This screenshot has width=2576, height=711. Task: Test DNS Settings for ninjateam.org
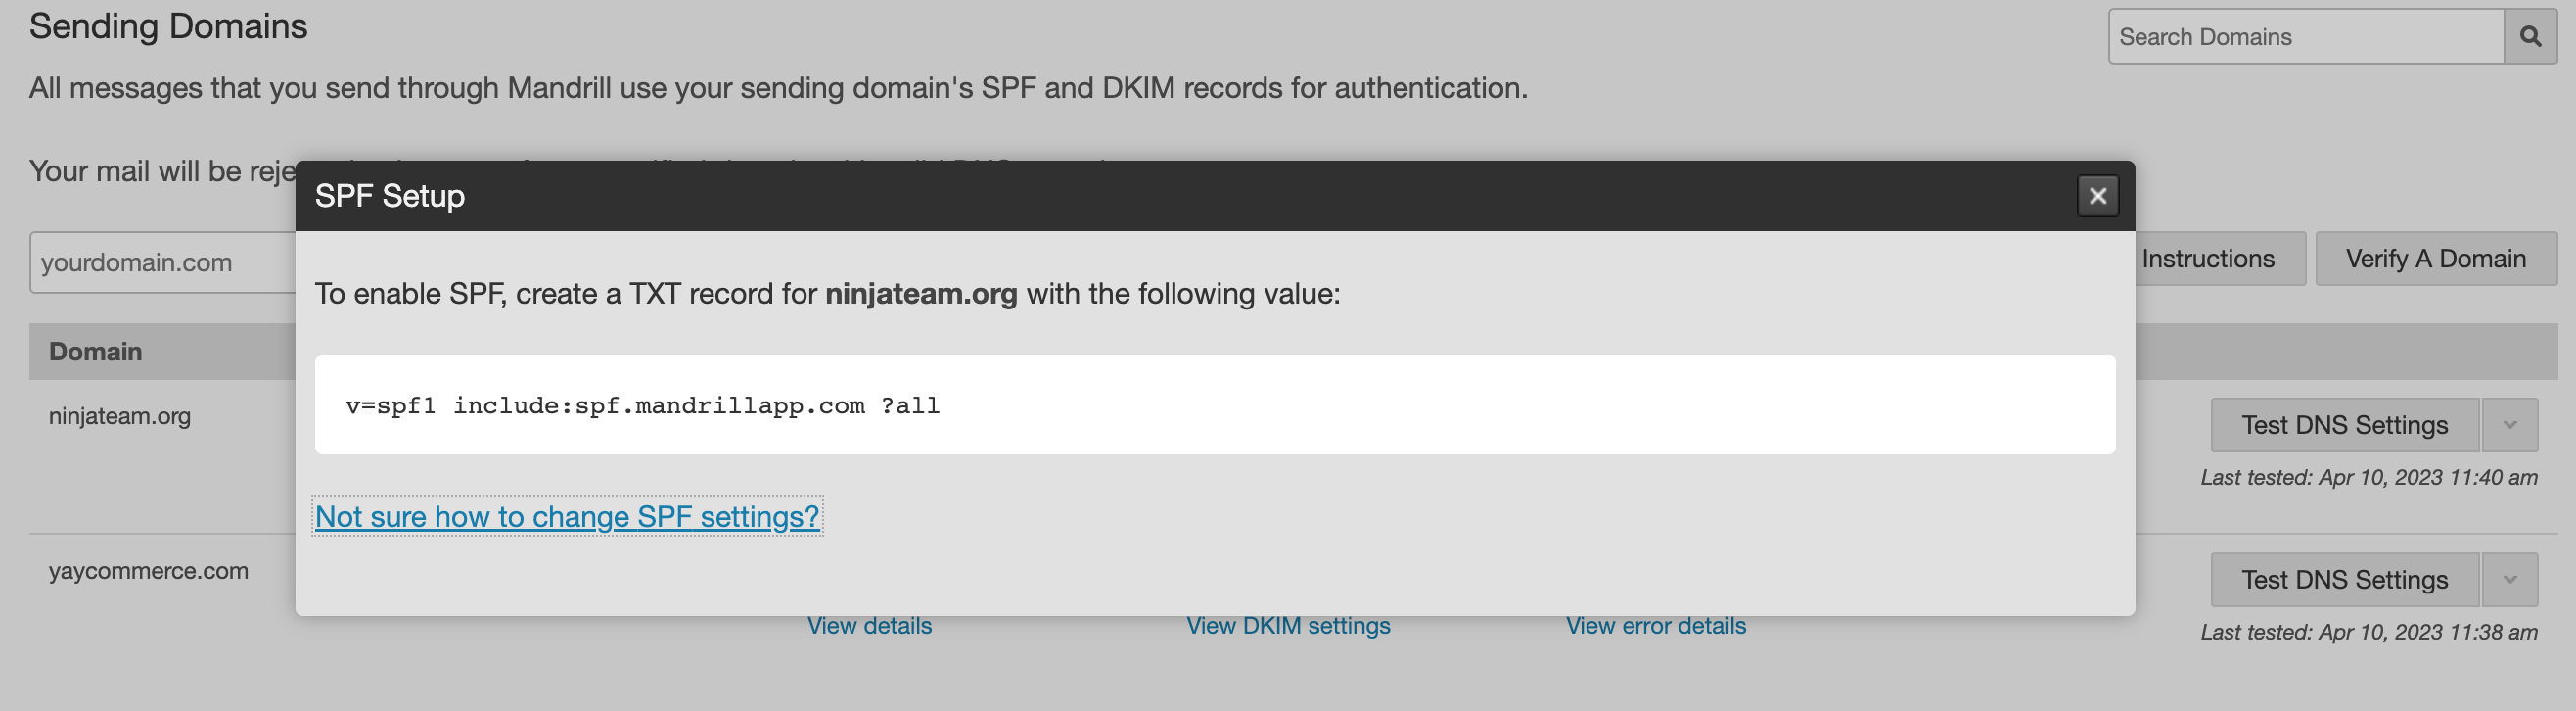2344,425
